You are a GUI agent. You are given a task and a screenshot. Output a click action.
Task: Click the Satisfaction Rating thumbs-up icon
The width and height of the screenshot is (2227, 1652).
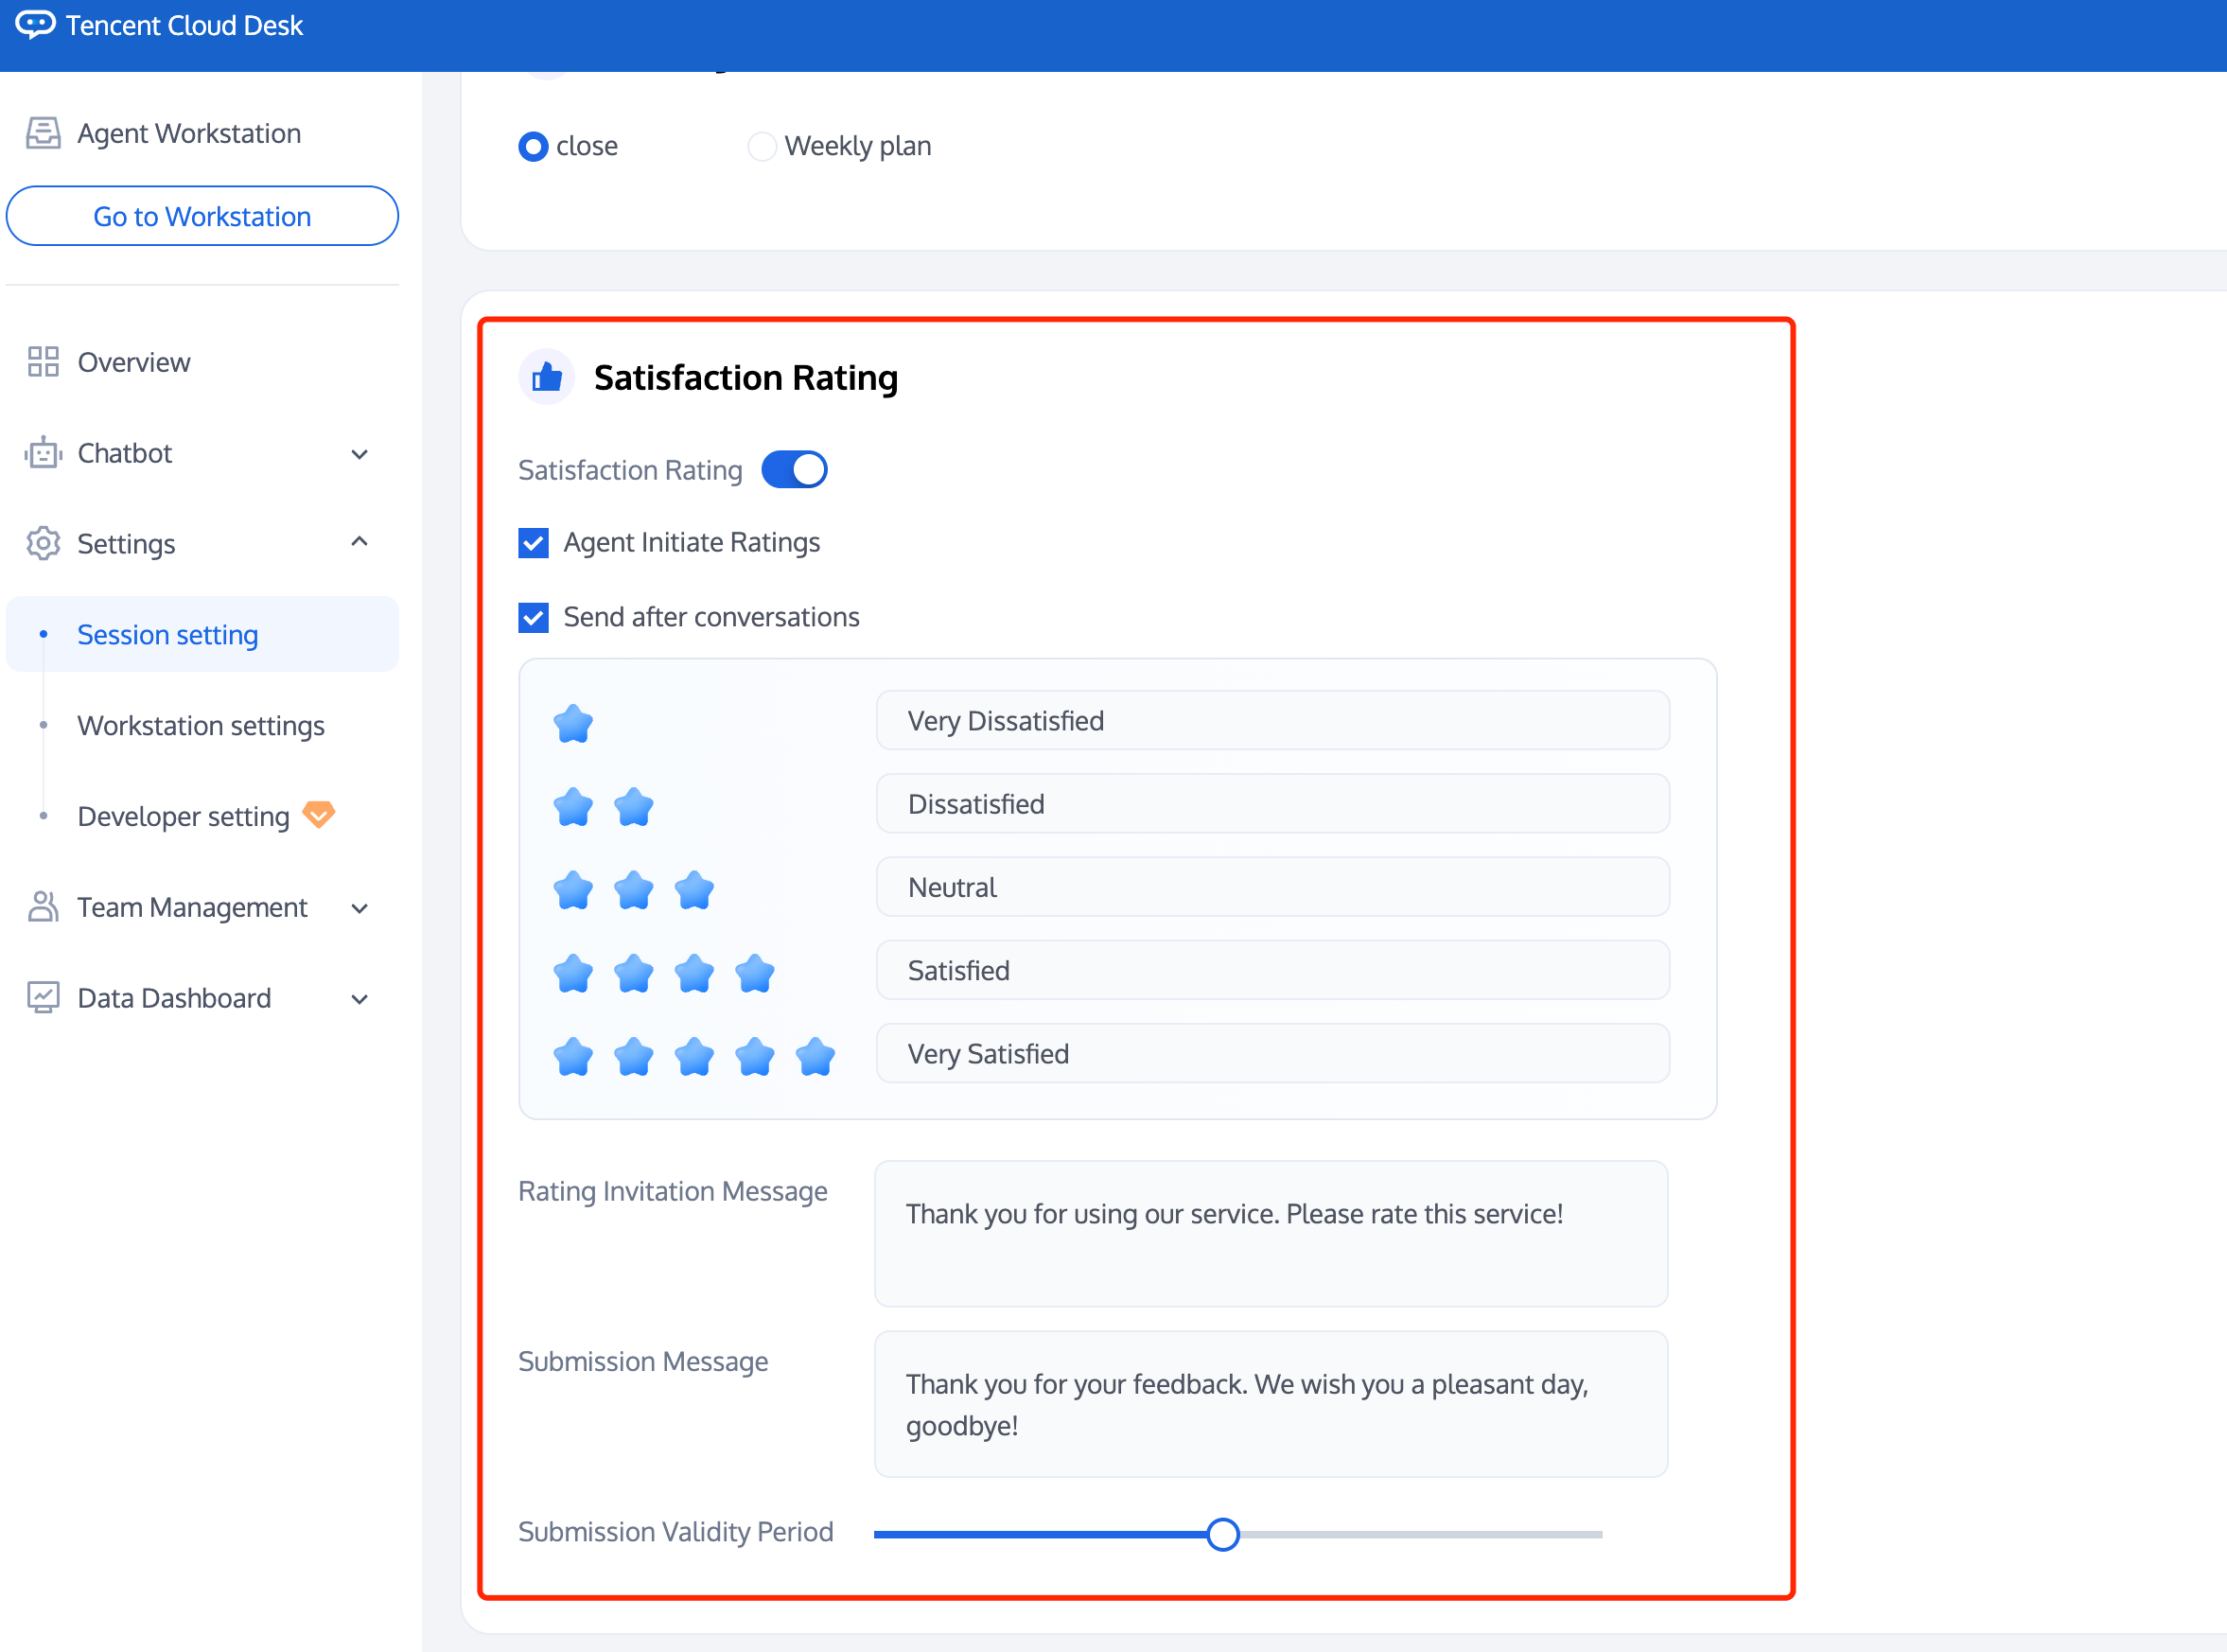(547, 377)
